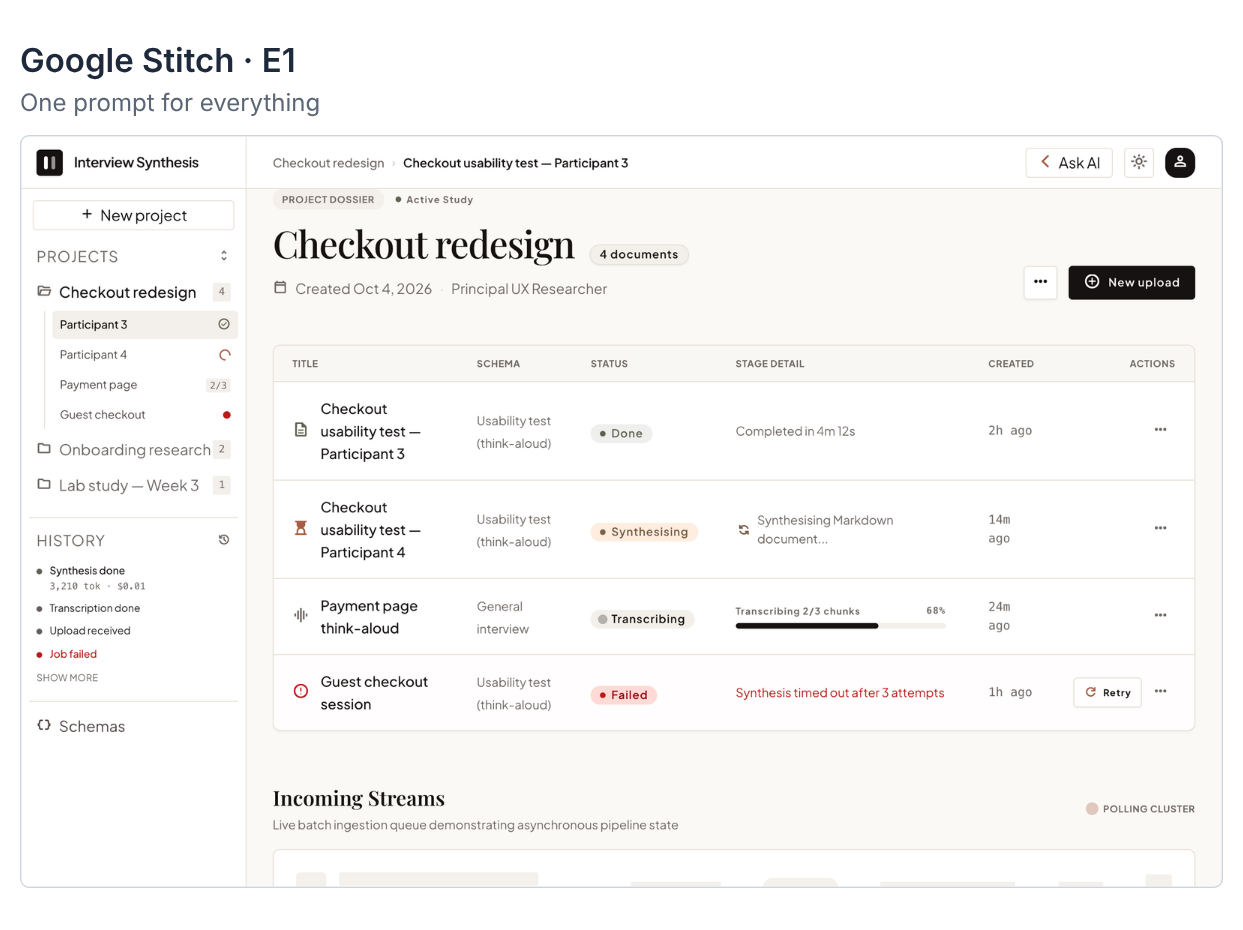Sort by the STATUS column header
The image size is (1243, 930).
click(x=609, y=364)
